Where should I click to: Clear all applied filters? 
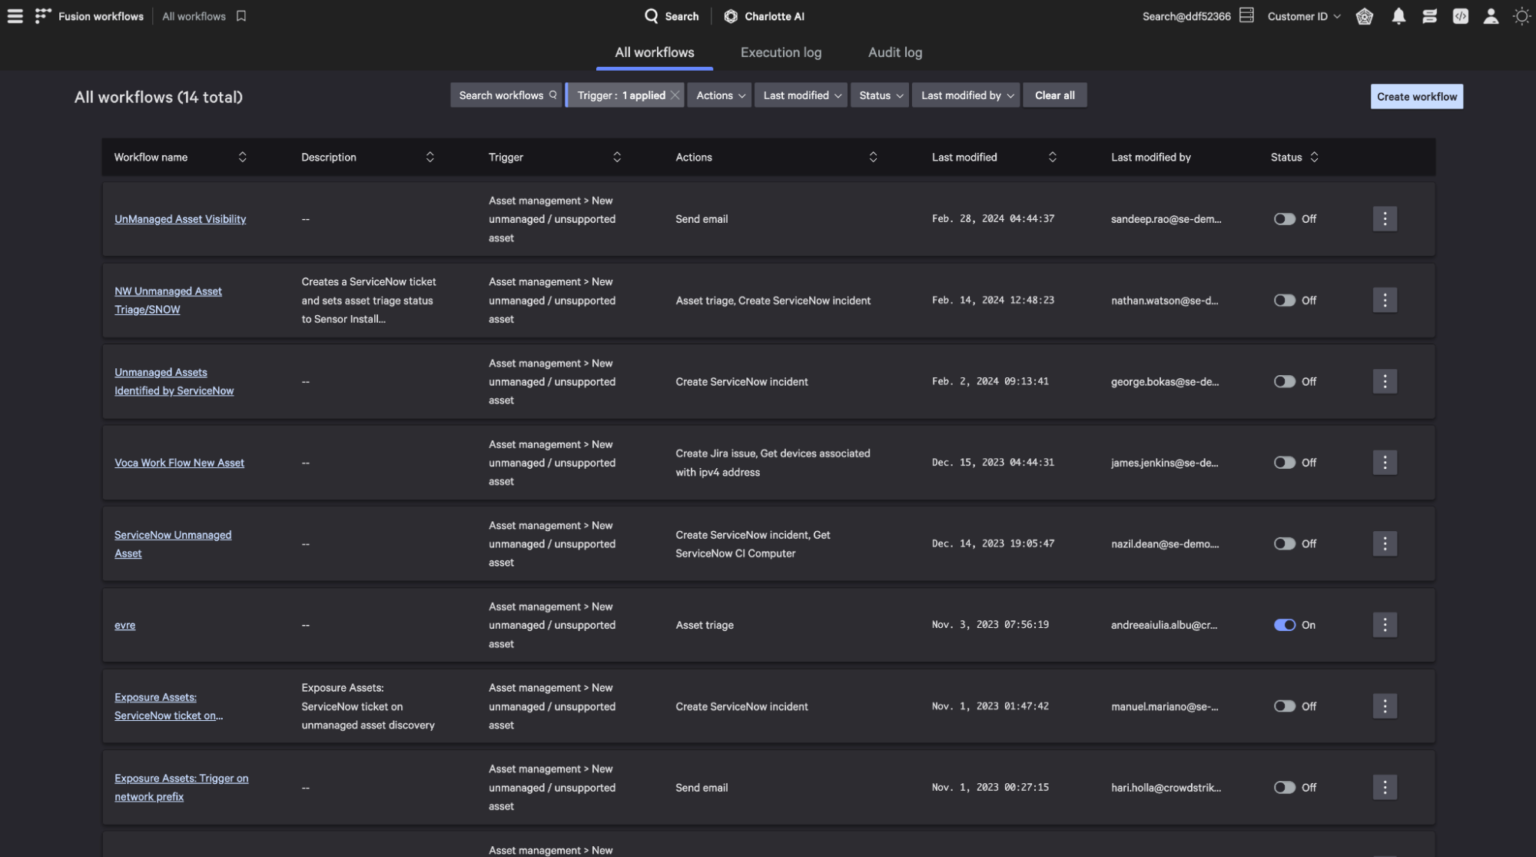(x=1055, y=94)
